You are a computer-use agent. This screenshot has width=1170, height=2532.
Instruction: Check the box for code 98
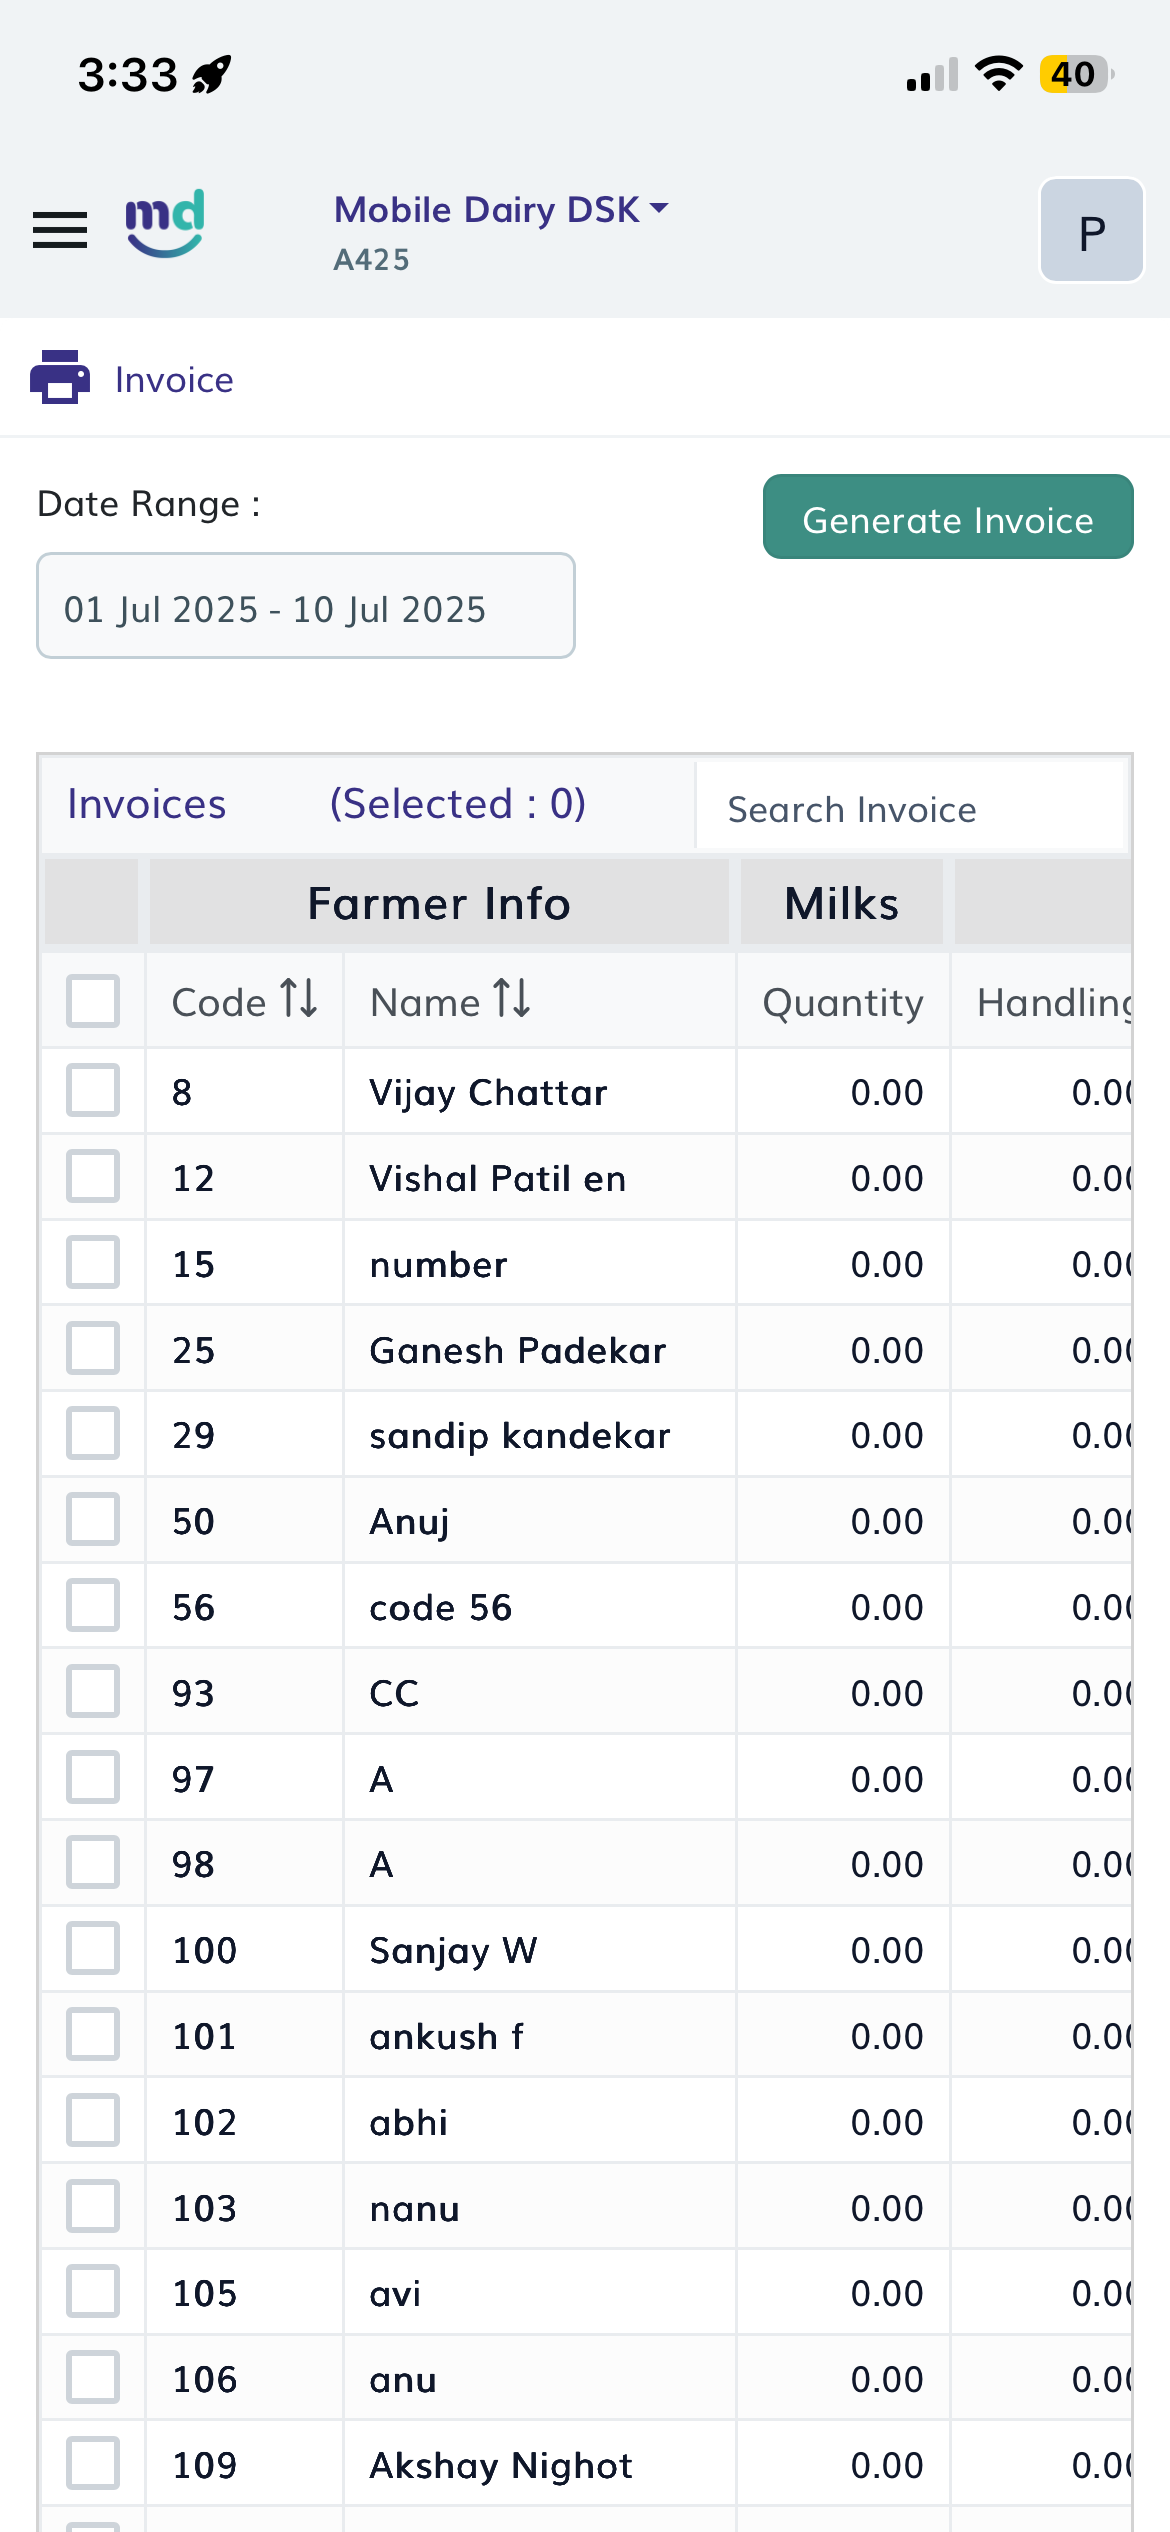(x=93, y=1862)
